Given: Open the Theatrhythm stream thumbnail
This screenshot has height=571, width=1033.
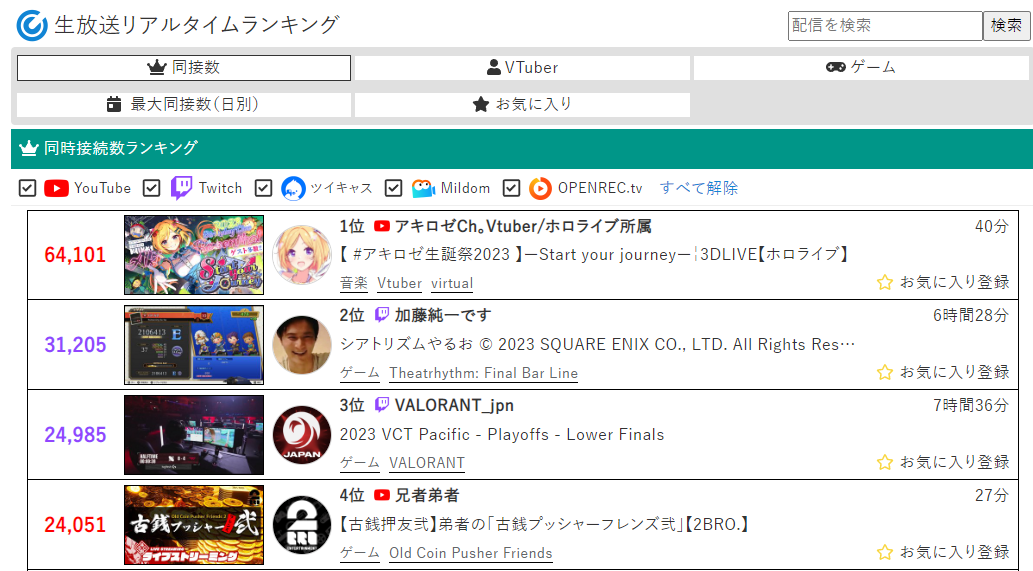Looking at the screenshot, I should [x=194, y=345].
